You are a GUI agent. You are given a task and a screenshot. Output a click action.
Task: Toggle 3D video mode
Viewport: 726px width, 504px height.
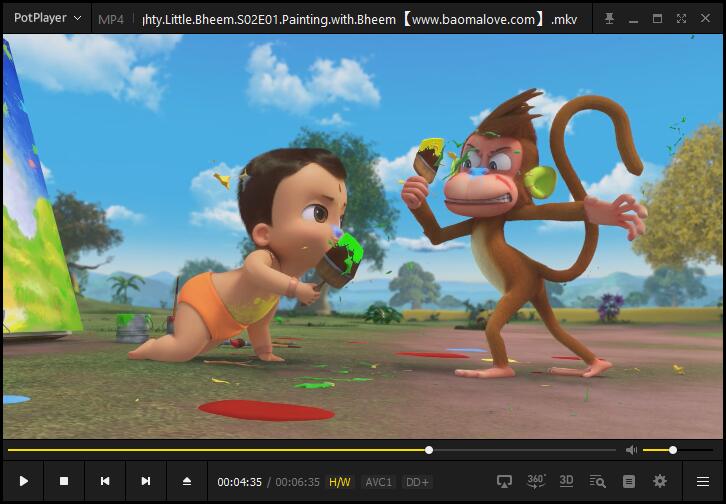pos(566,481)
